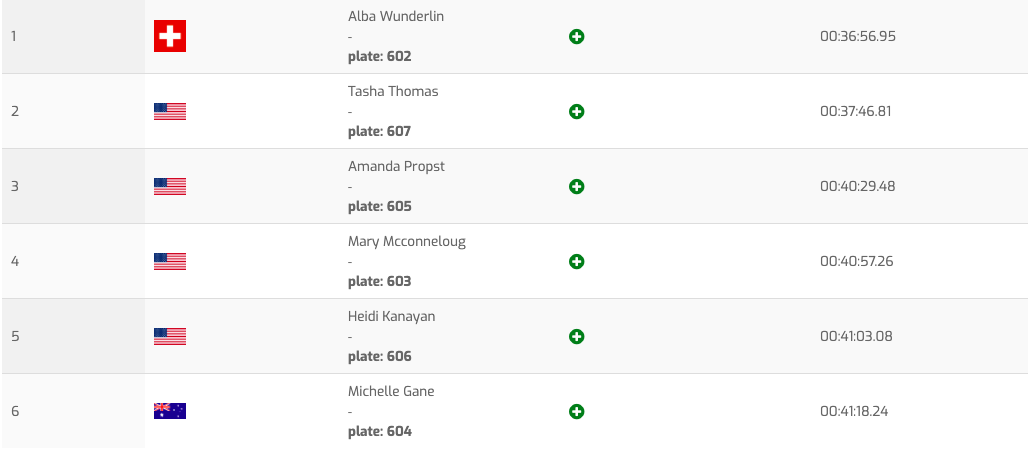
Task: Click Mary Mcconneloug's US flag icon
Action: tap(170, 262)
